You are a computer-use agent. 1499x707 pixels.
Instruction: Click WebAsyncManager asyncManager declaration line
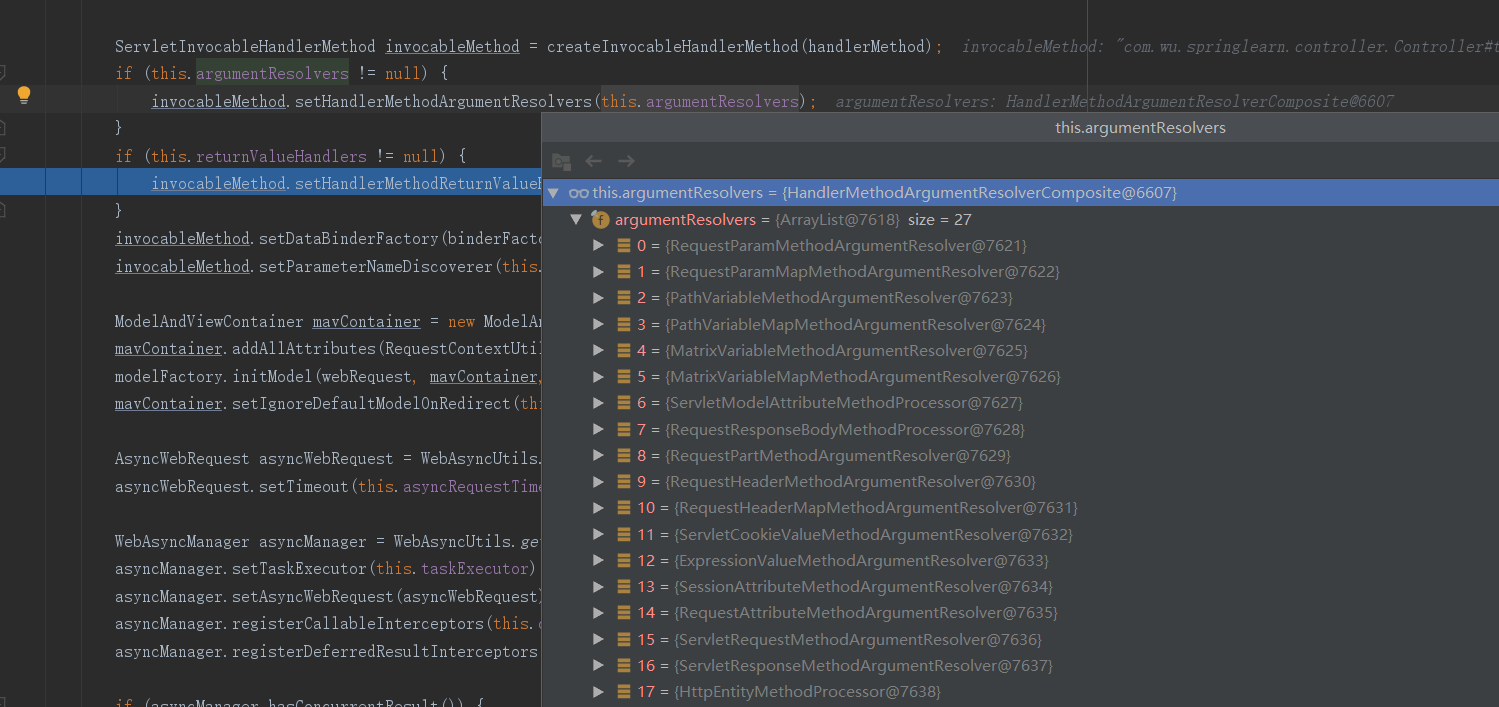tap(328, 542)
